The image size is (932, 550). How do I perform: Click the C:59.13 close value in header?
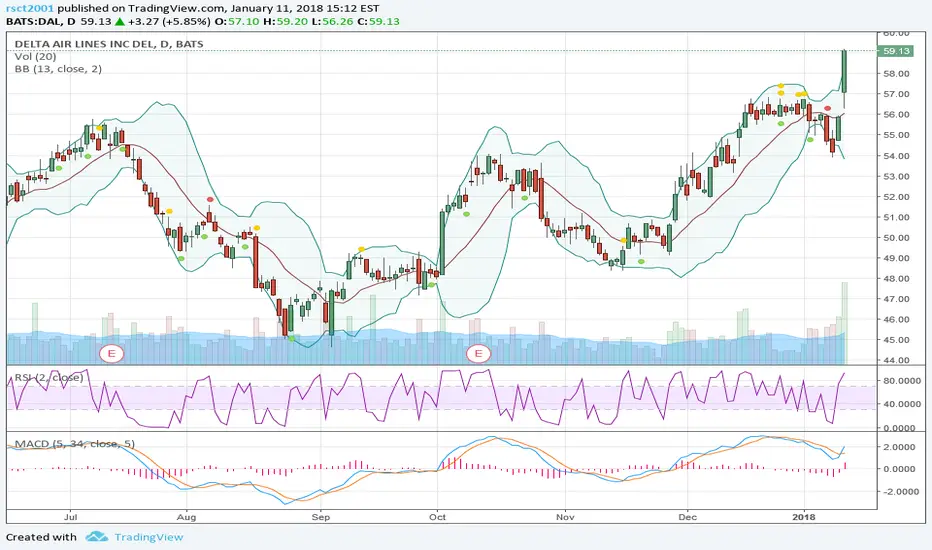coord(378,21)
